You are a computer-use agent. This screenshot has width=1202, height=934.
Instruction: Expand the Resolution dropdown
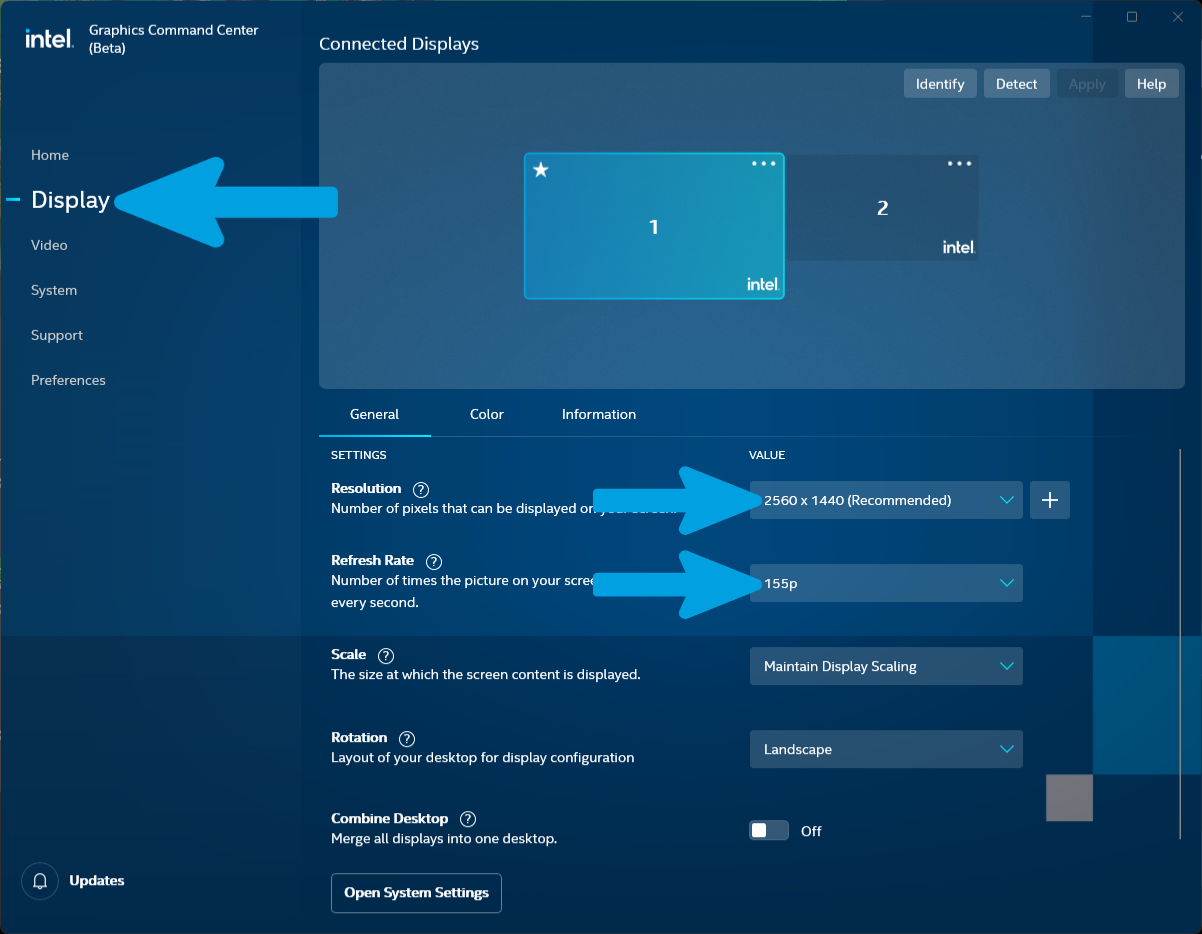click(x=886, y=500)
